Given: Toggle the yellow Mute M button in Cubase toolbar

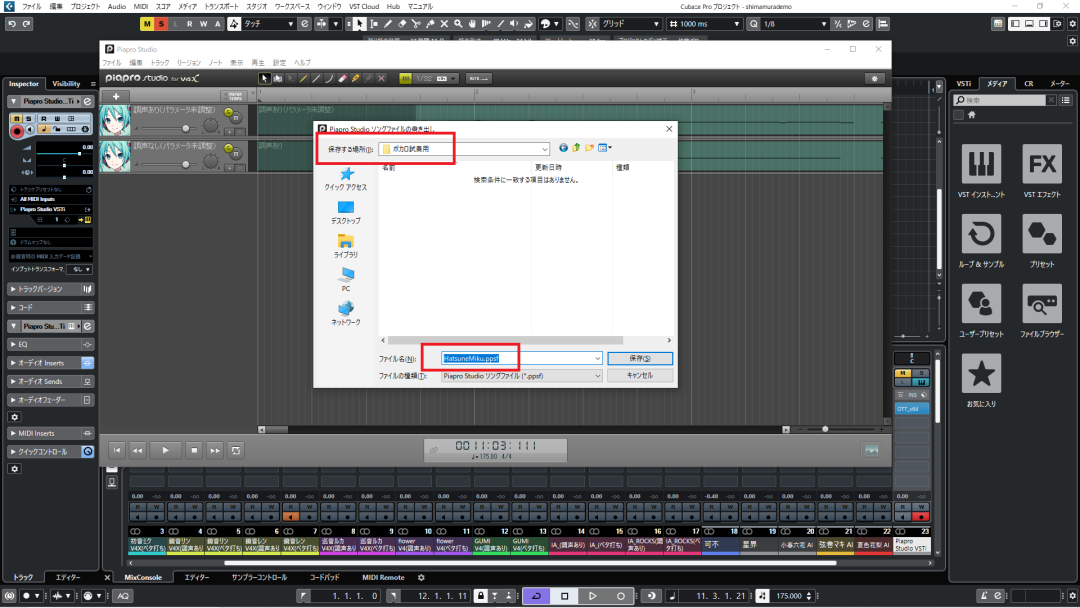Looking at the screenshot, I should [x=147, y=24].
